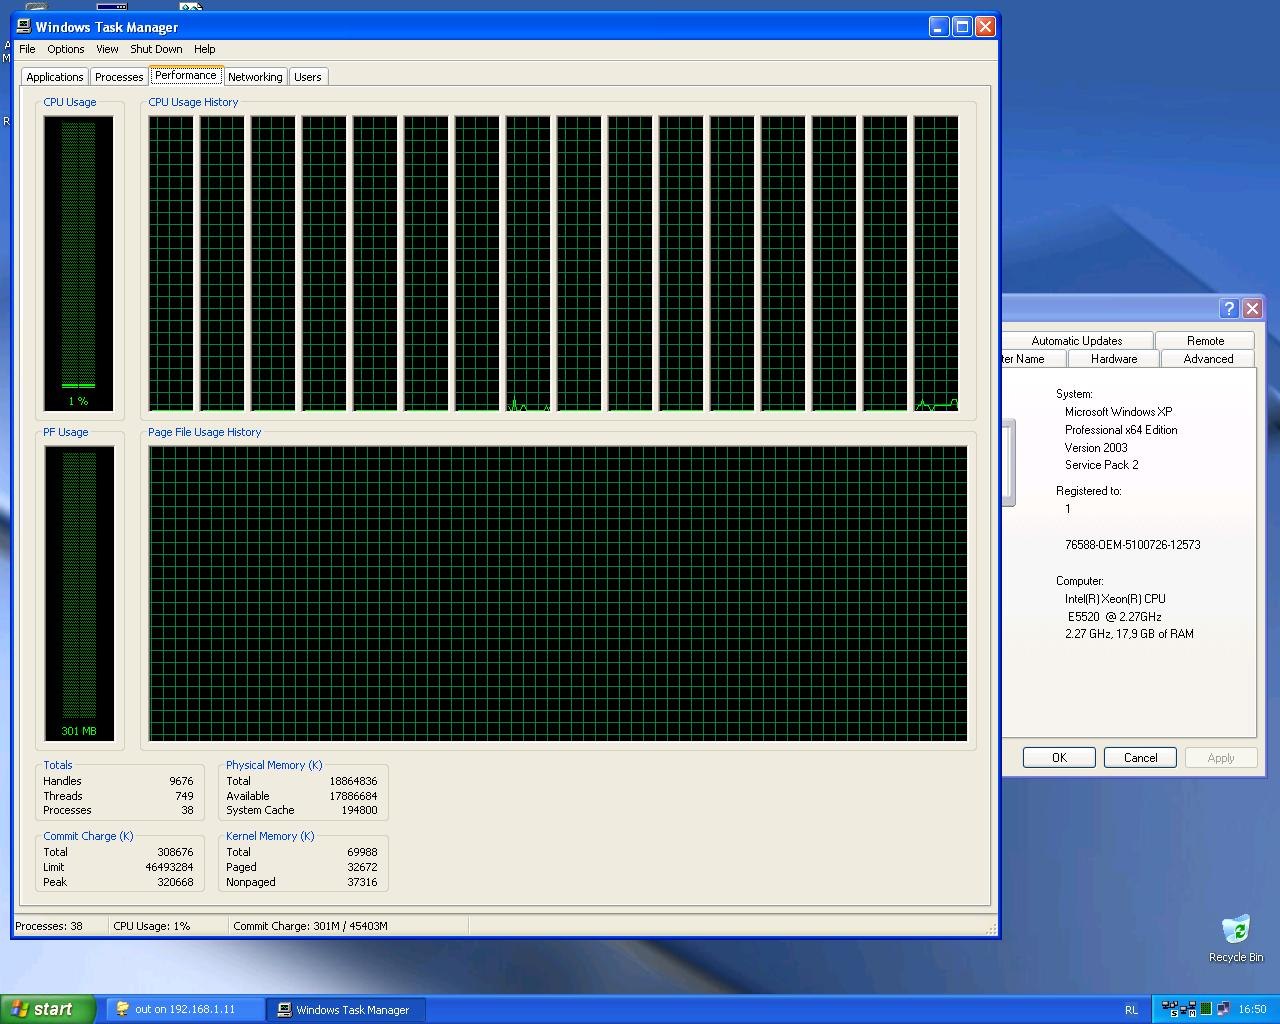
Task: Click System Cache value 194800
Action: point(360,810)
